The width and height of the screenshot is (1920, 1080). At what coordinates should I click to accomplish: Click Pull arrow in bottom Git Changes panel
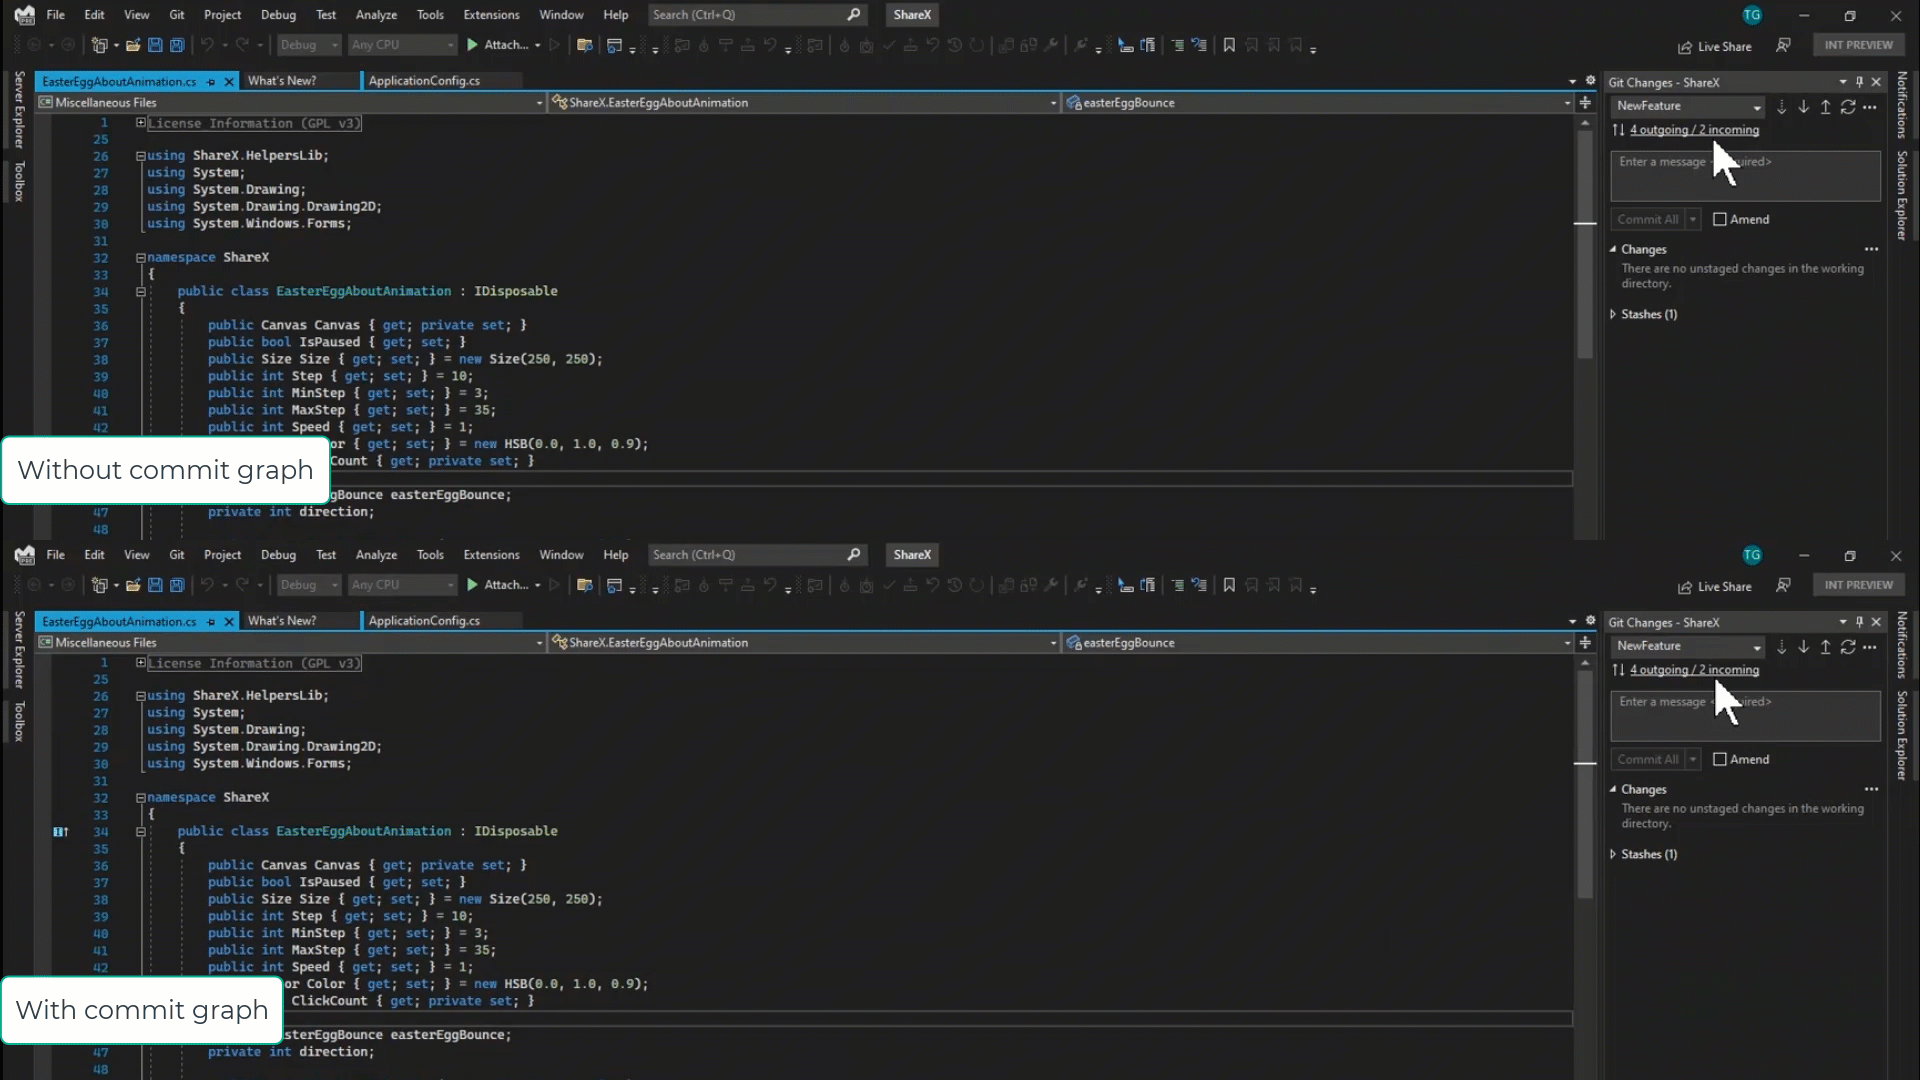pos(1803,647)
